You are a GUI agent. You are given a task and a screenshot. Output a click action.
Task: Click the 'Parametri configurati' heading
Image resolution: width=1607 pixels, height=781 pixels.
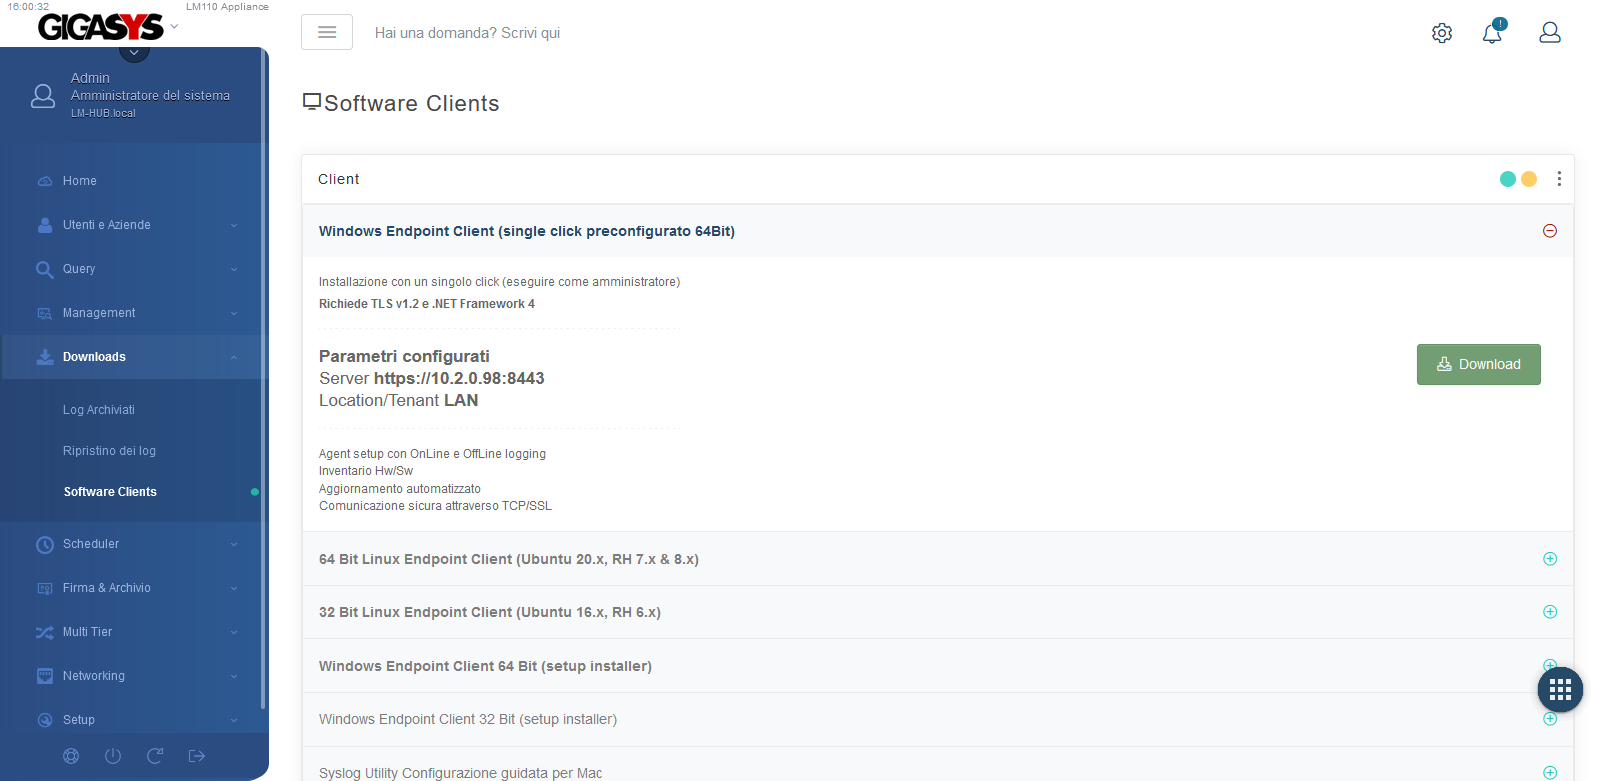point(404,356)
